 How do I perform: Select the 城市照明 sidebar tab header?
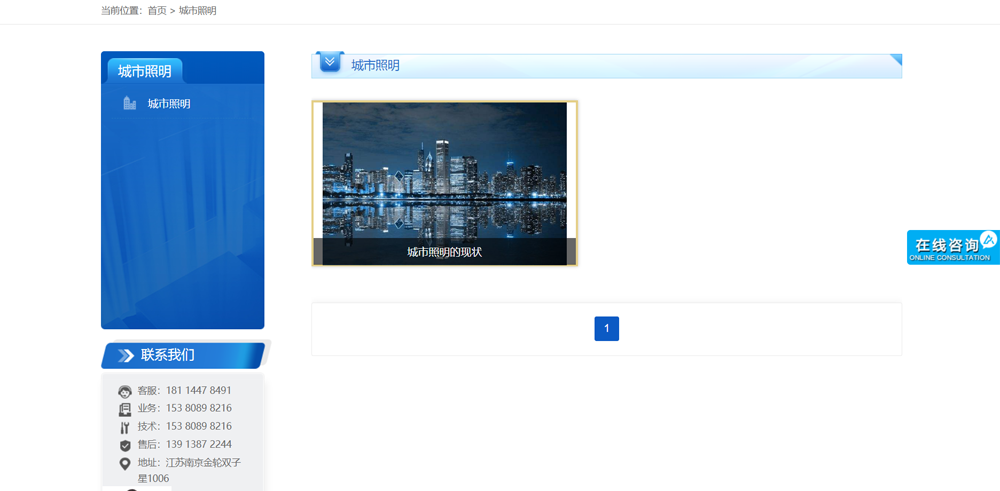tap(144, 71)
